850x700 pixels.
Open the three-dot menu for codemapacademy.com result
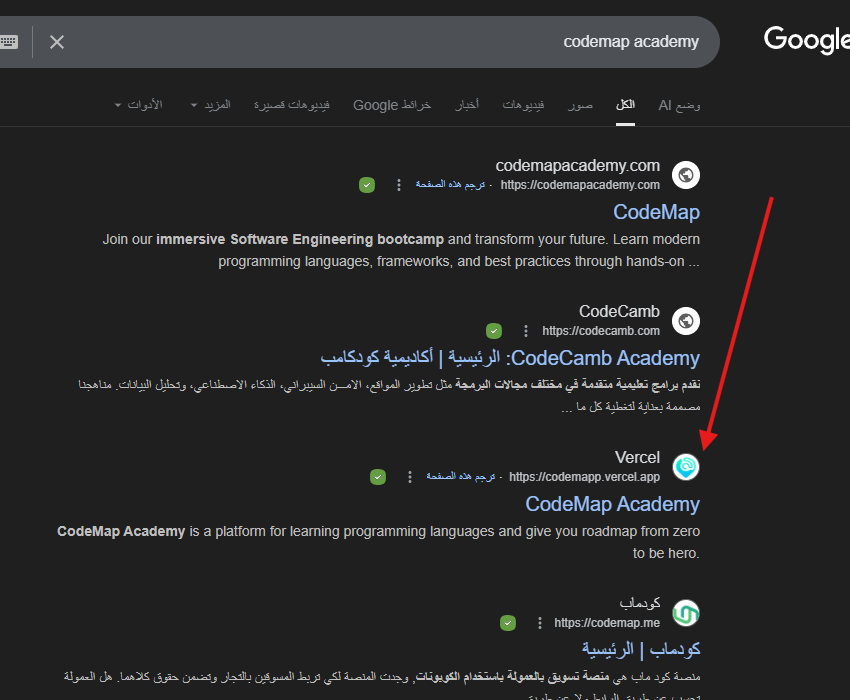click(x=399, y=185)
